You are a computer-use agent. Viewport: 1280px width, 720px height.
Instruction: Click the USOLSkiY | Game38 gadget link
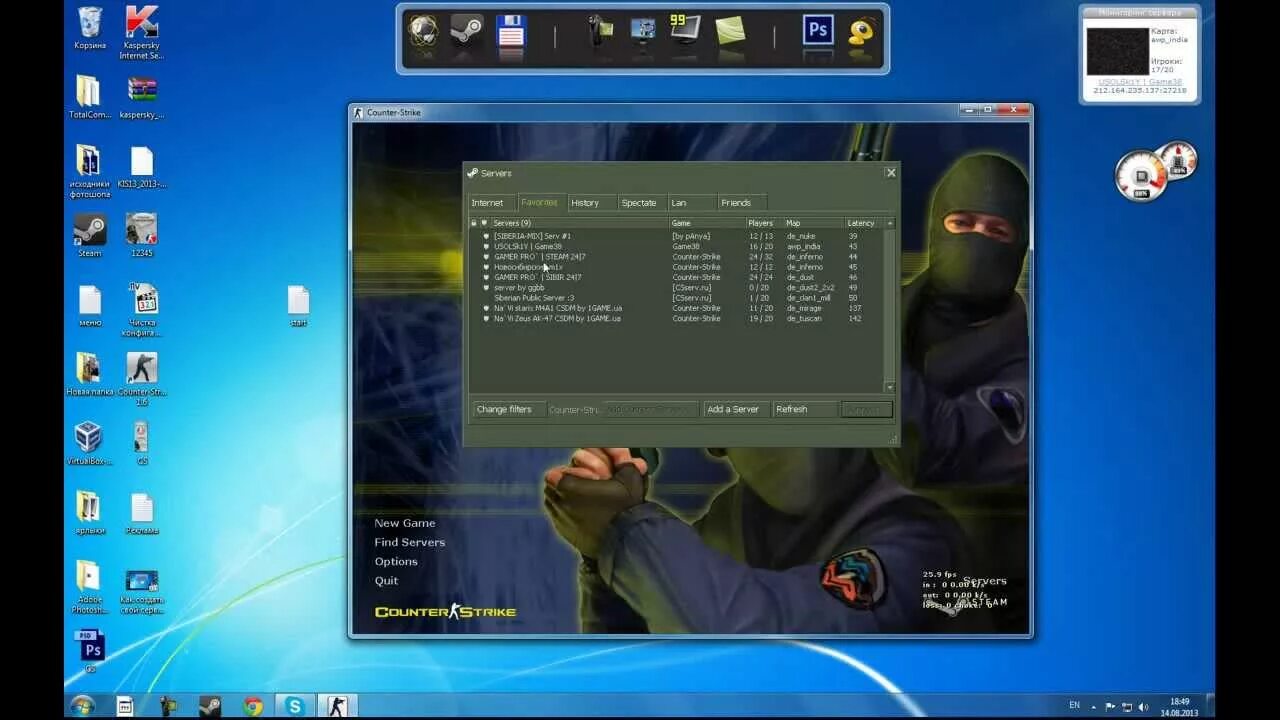point(1139,82)
